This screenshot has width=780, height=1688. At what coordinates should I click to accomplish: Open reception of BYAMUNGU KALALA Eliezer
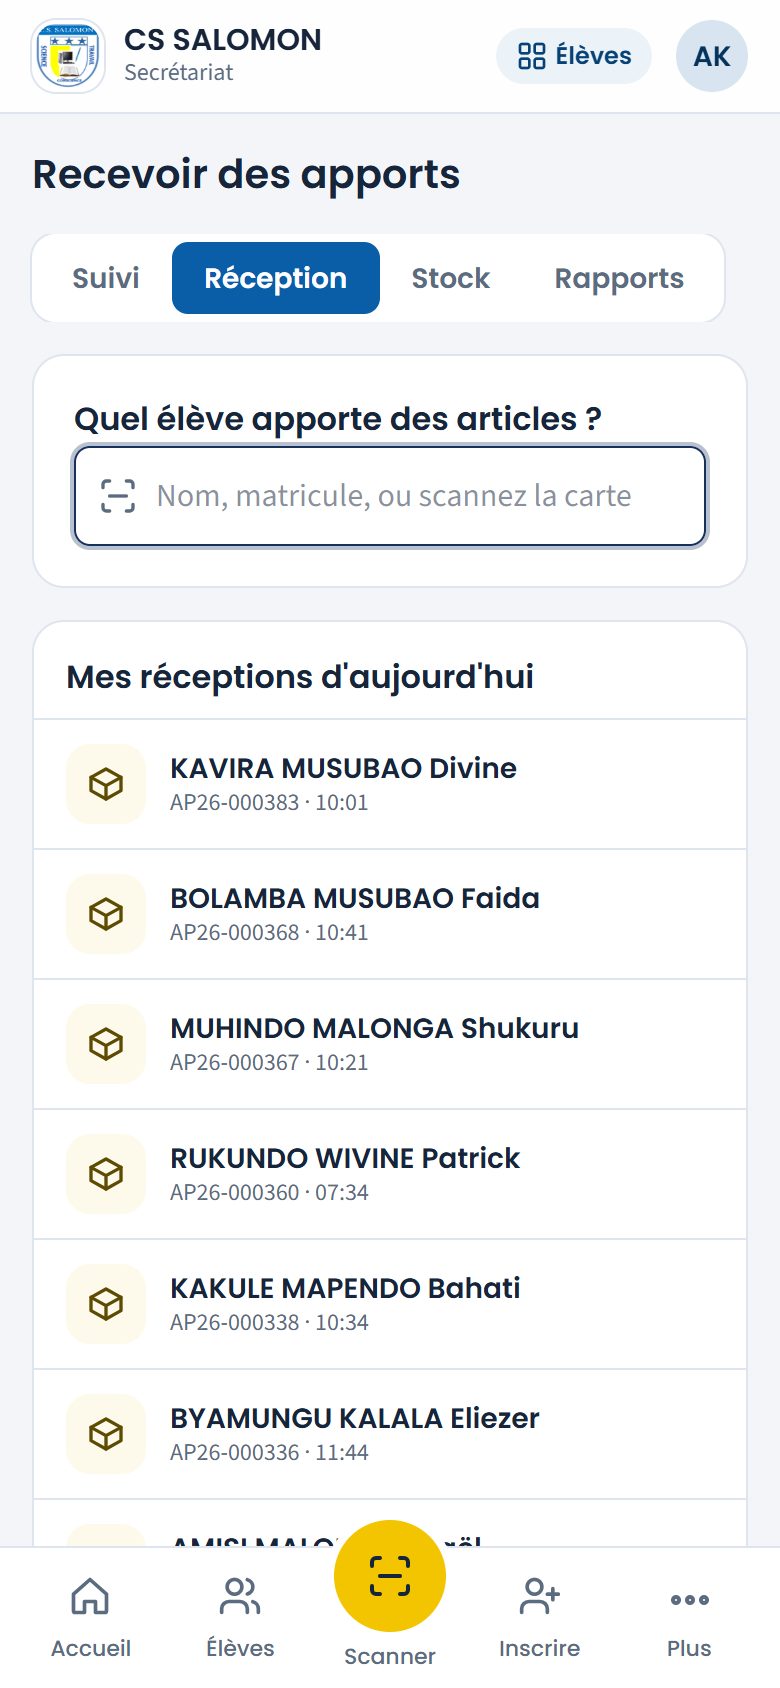(x=390, y=1434)
